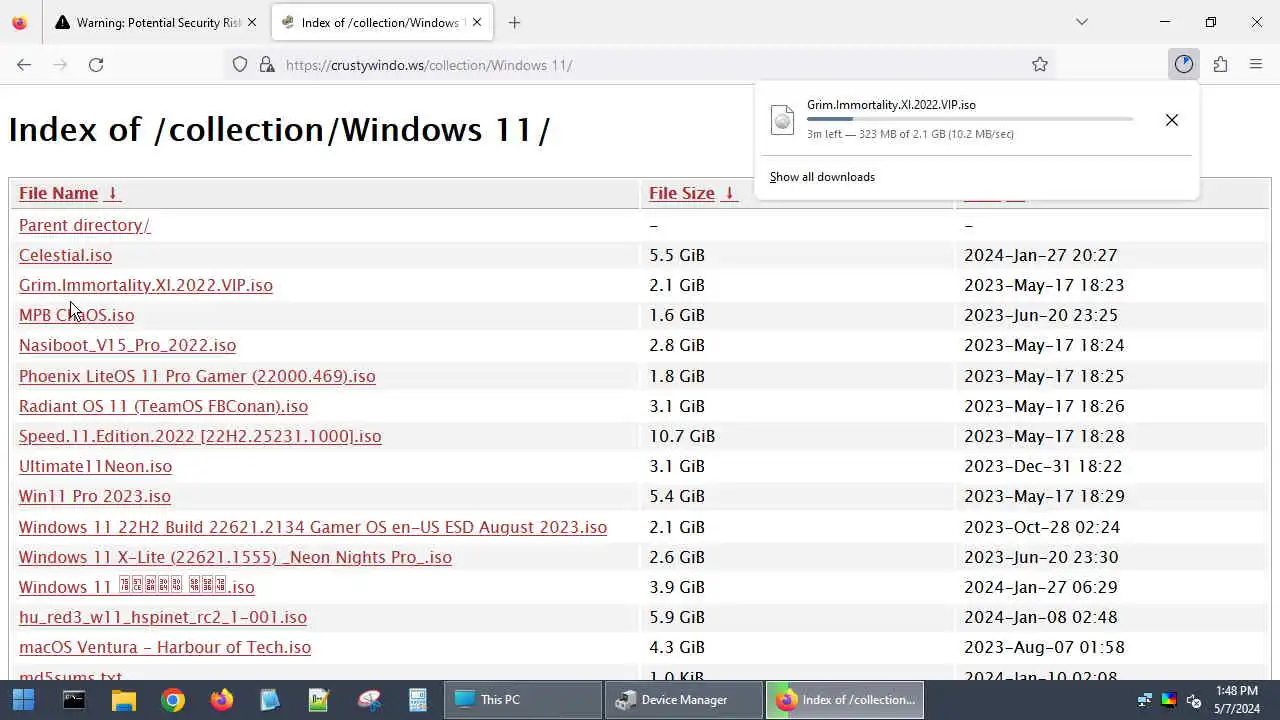Image resolution: width=1280 pixels, height=720 pixels.
Task: Open the green notepad taskbar icon
Action: point(319,700)
